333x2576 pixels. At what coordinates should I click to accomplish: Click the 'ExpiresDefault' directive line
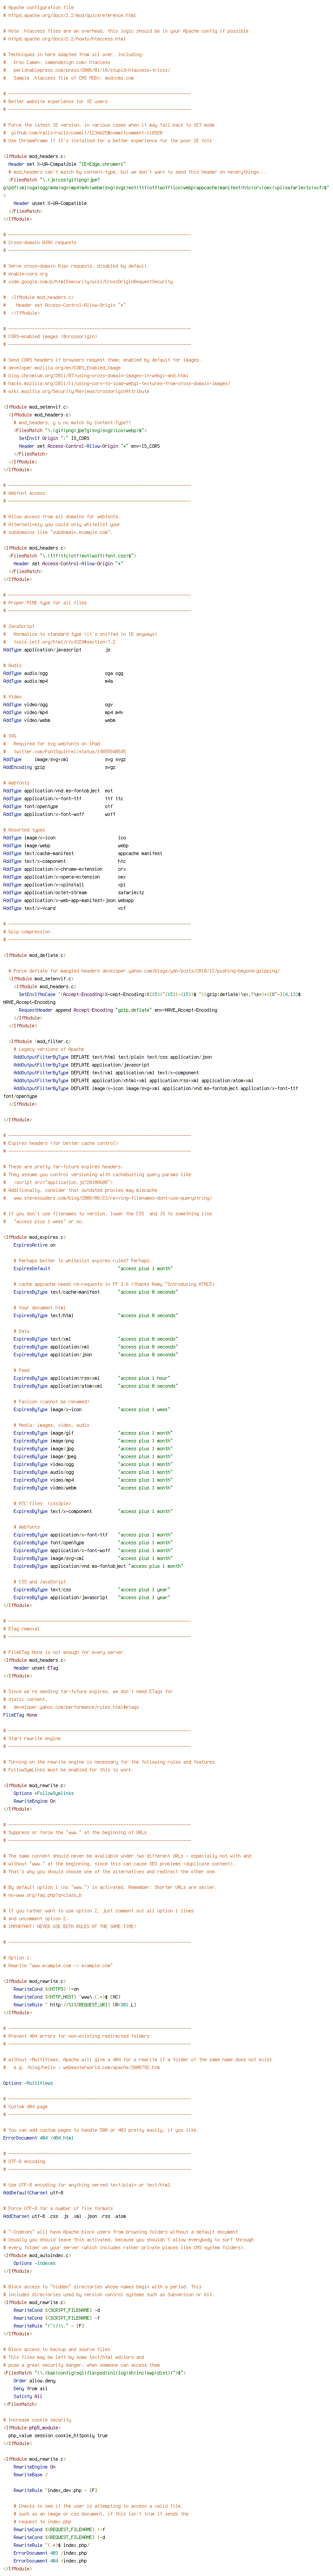point(93,1268)
